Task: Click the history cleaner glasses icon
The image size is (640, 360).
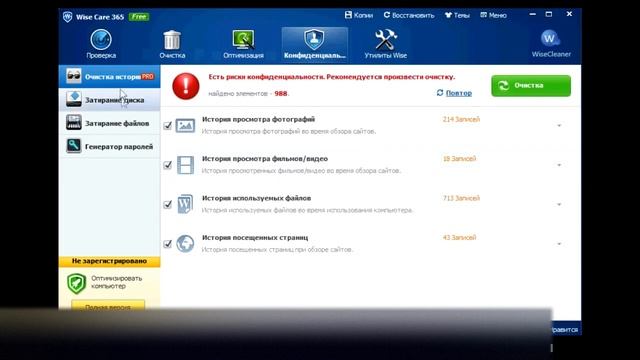Action: tap(74, 76)
